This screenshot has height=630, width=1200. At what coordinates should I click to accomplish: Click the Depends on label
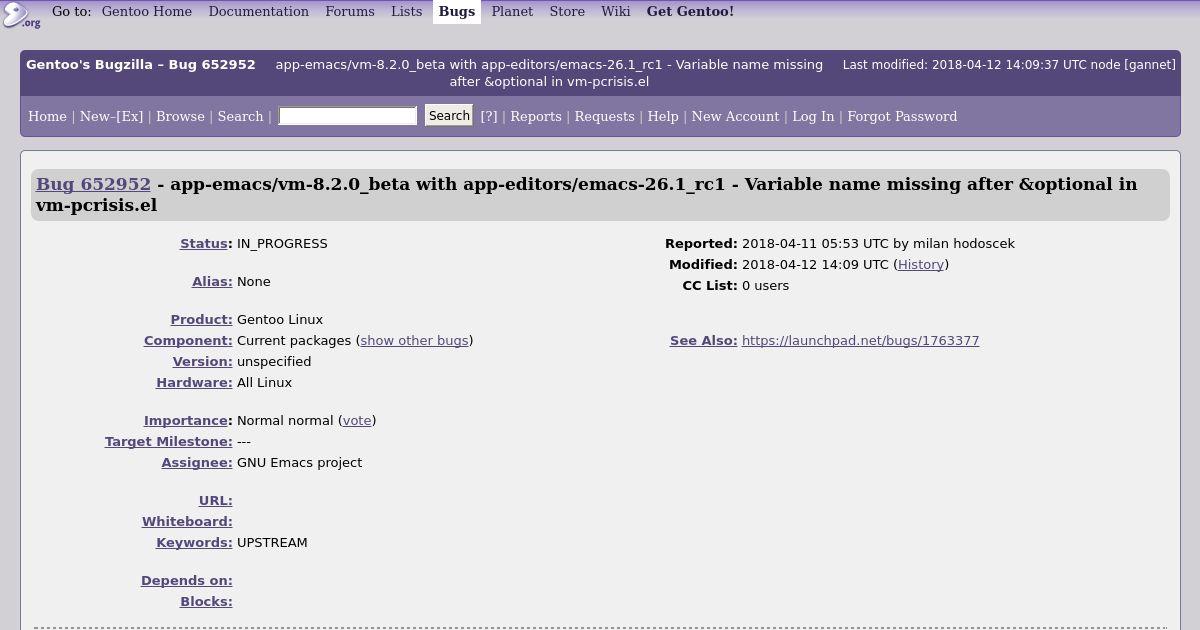pos(186,580)
